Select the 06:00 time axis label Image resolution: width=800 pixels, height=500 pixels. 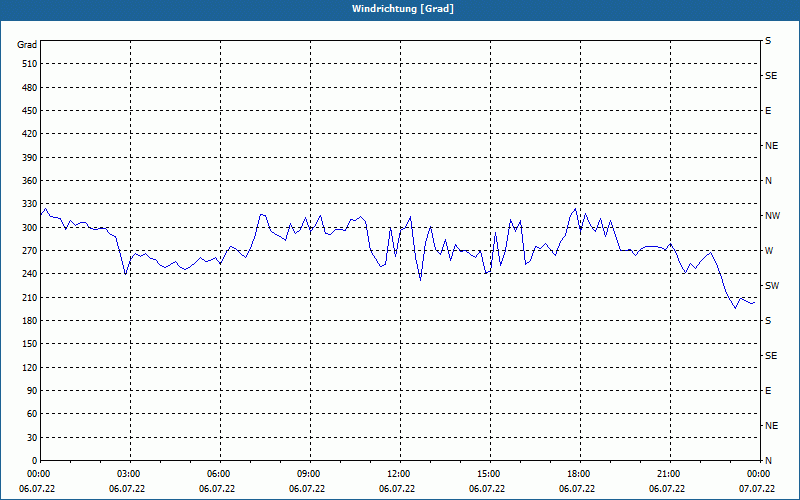point(218,473)
